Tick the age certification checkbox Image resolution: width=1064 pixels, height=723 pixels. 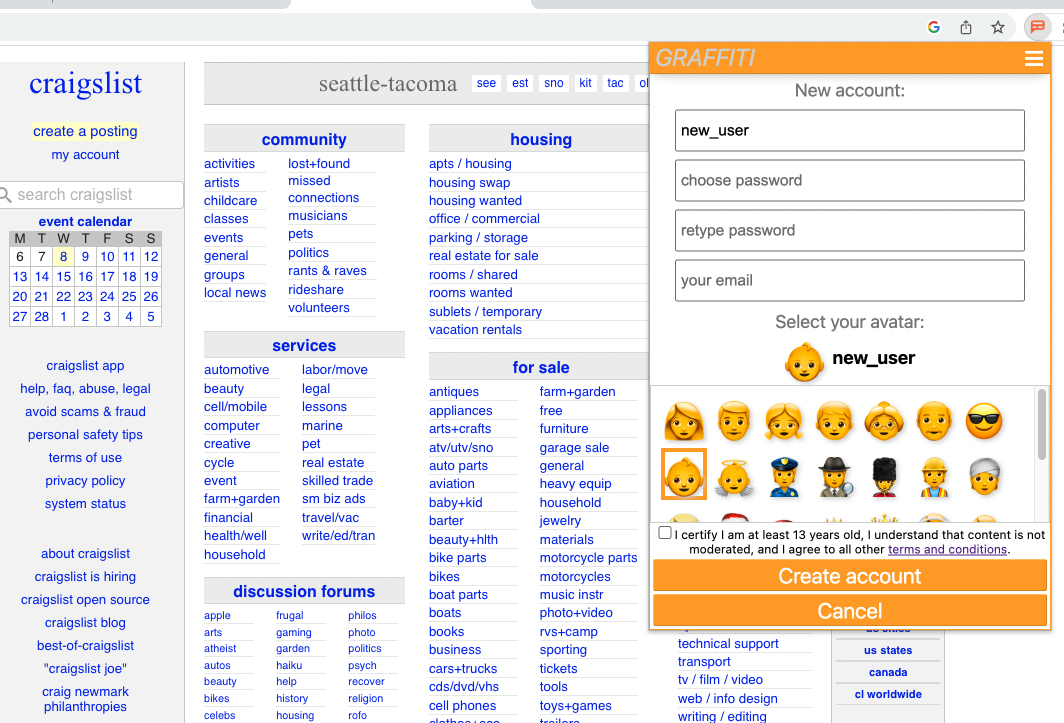pyautogui.click(x=665, y=533)
